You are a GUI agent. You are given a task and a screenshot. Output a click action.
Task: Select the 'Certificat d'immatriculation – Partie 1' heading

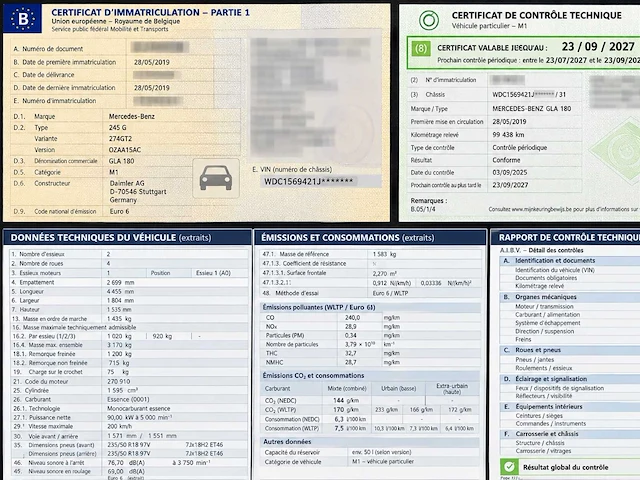(x=150, y=12)
